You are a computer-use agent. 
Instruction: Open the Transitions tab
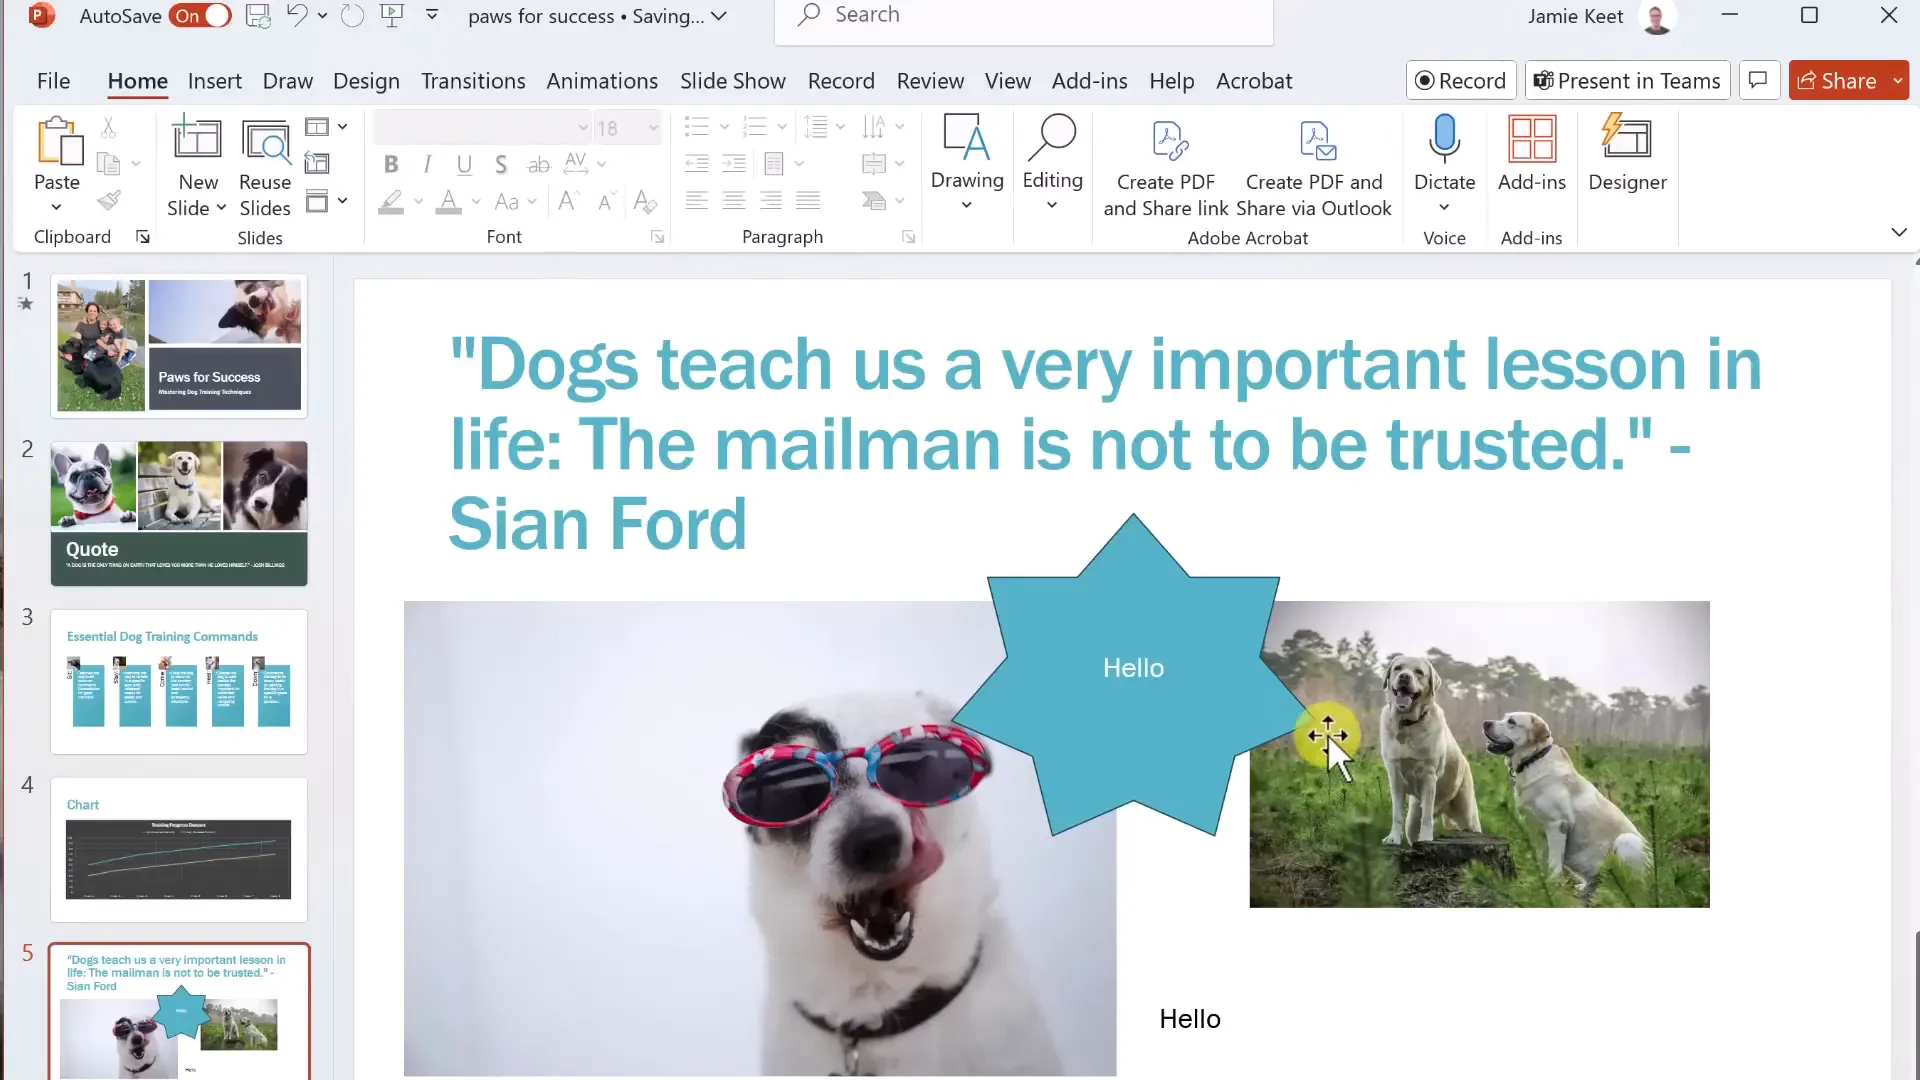tap(473, 81)
